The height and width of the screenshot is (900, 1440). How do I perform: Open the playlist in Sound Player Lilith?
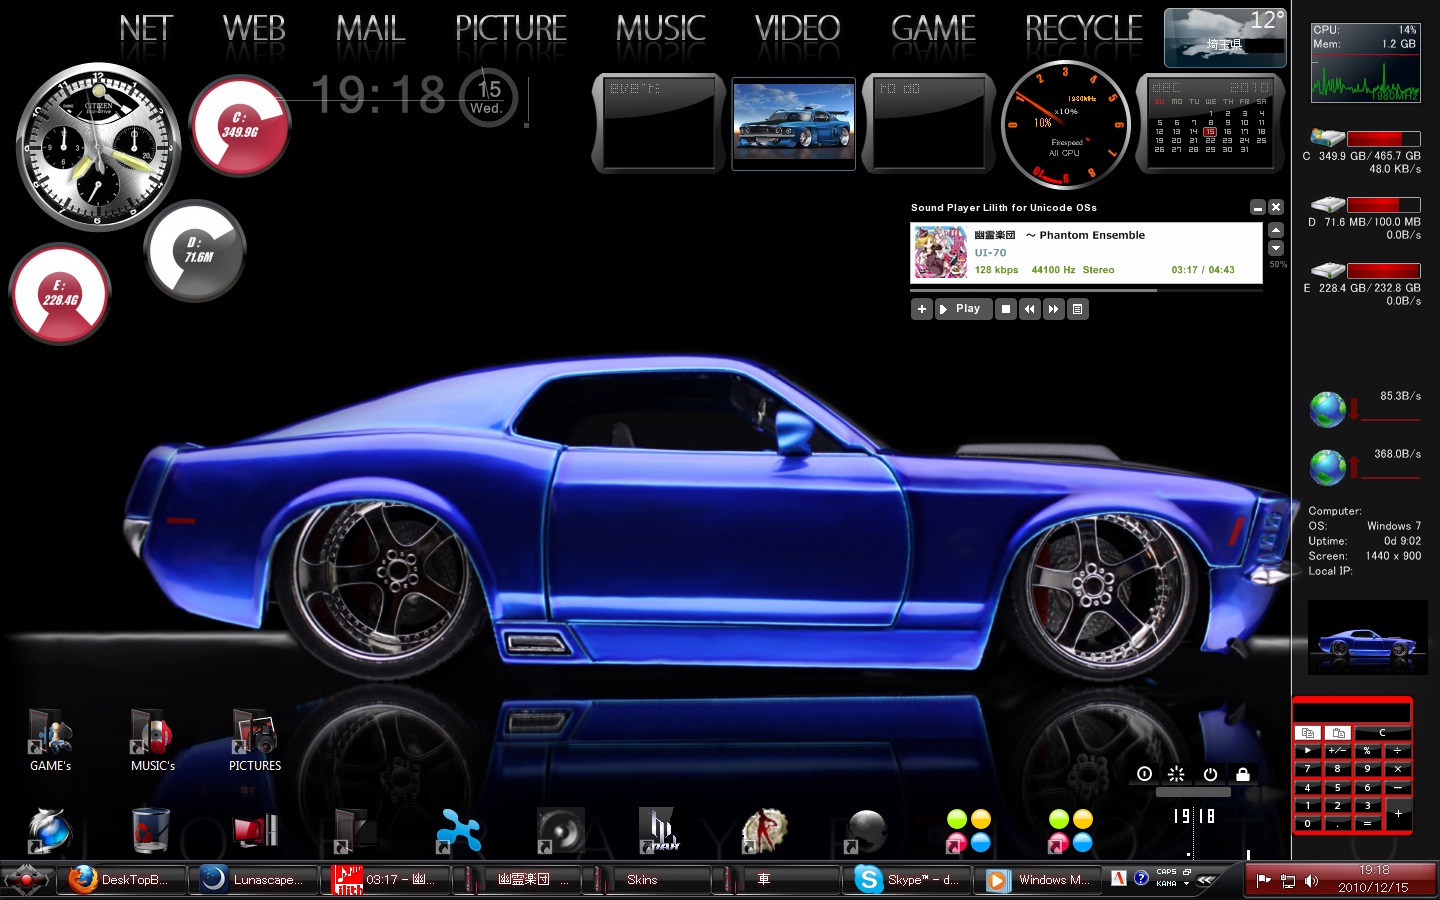[x=1077, y=309]
